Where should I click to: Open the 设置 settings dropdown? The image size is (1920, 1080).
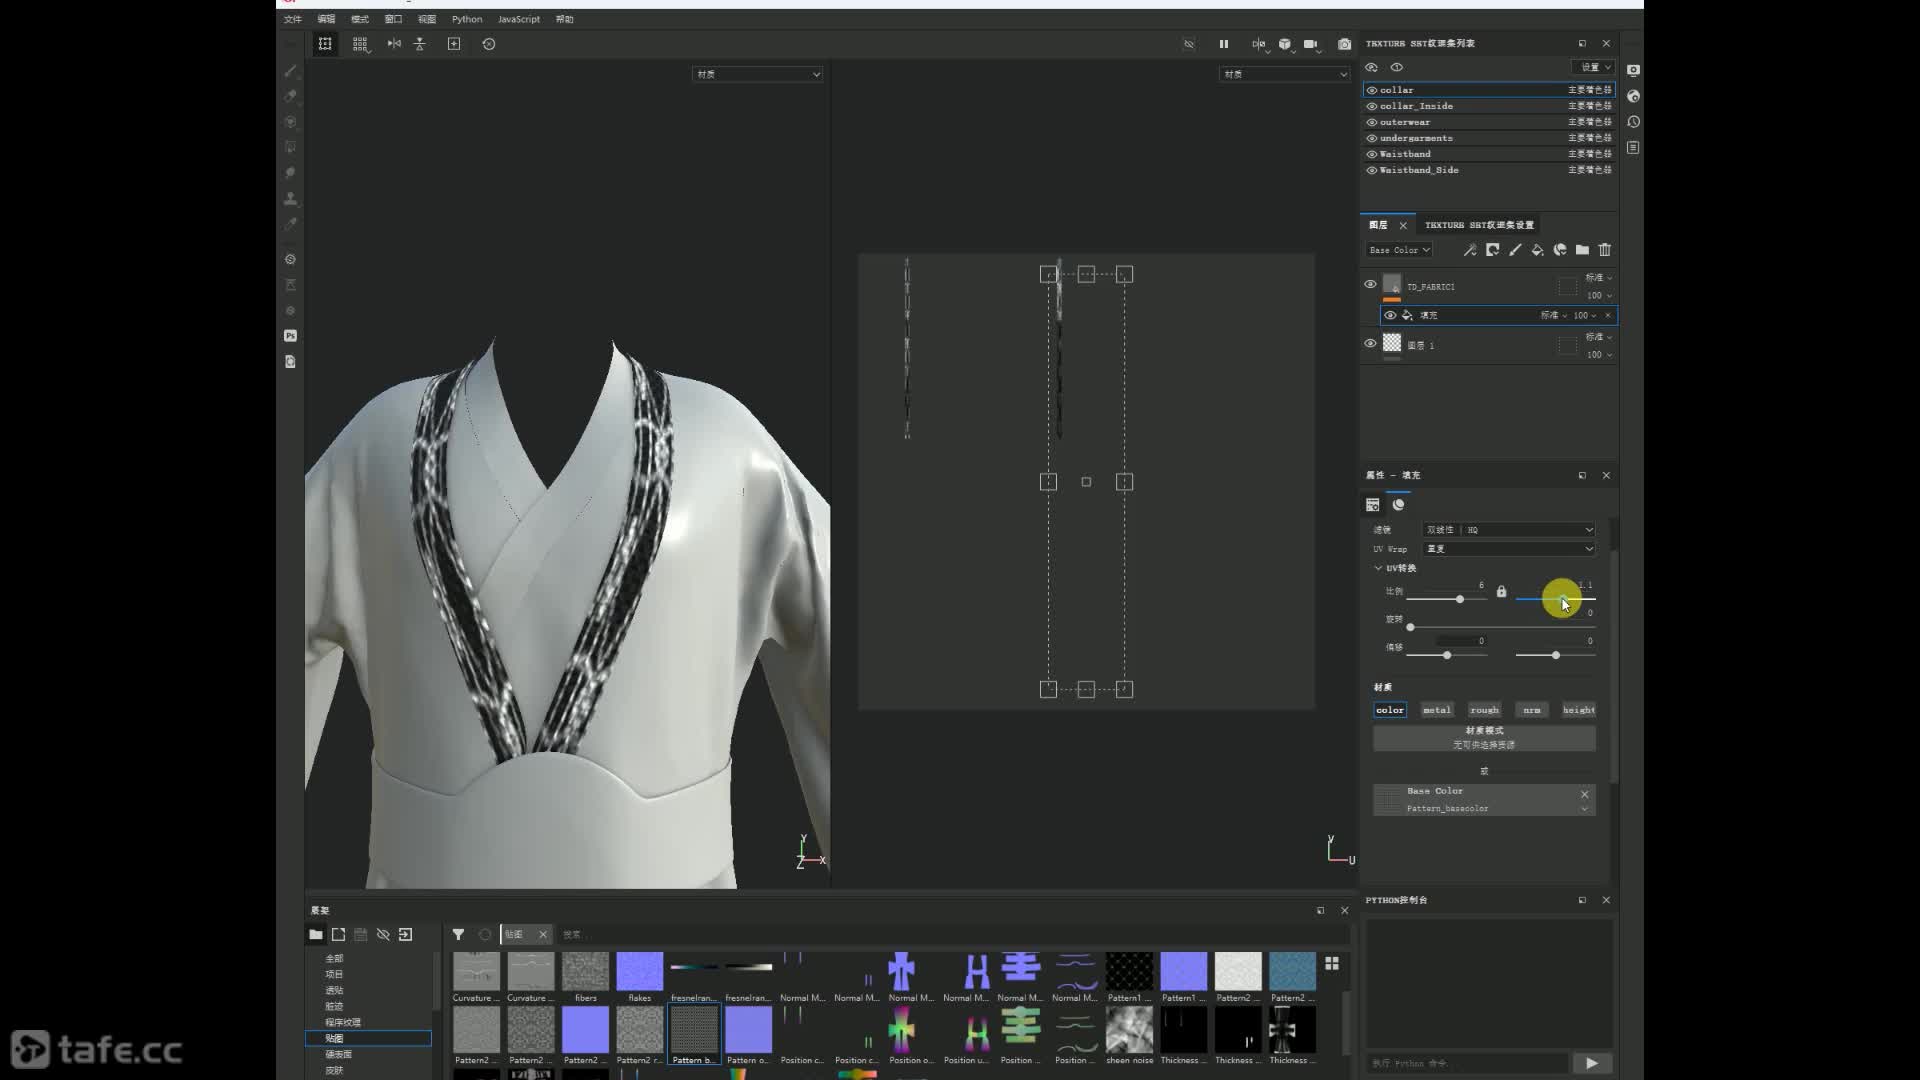tap(1594, 67)
